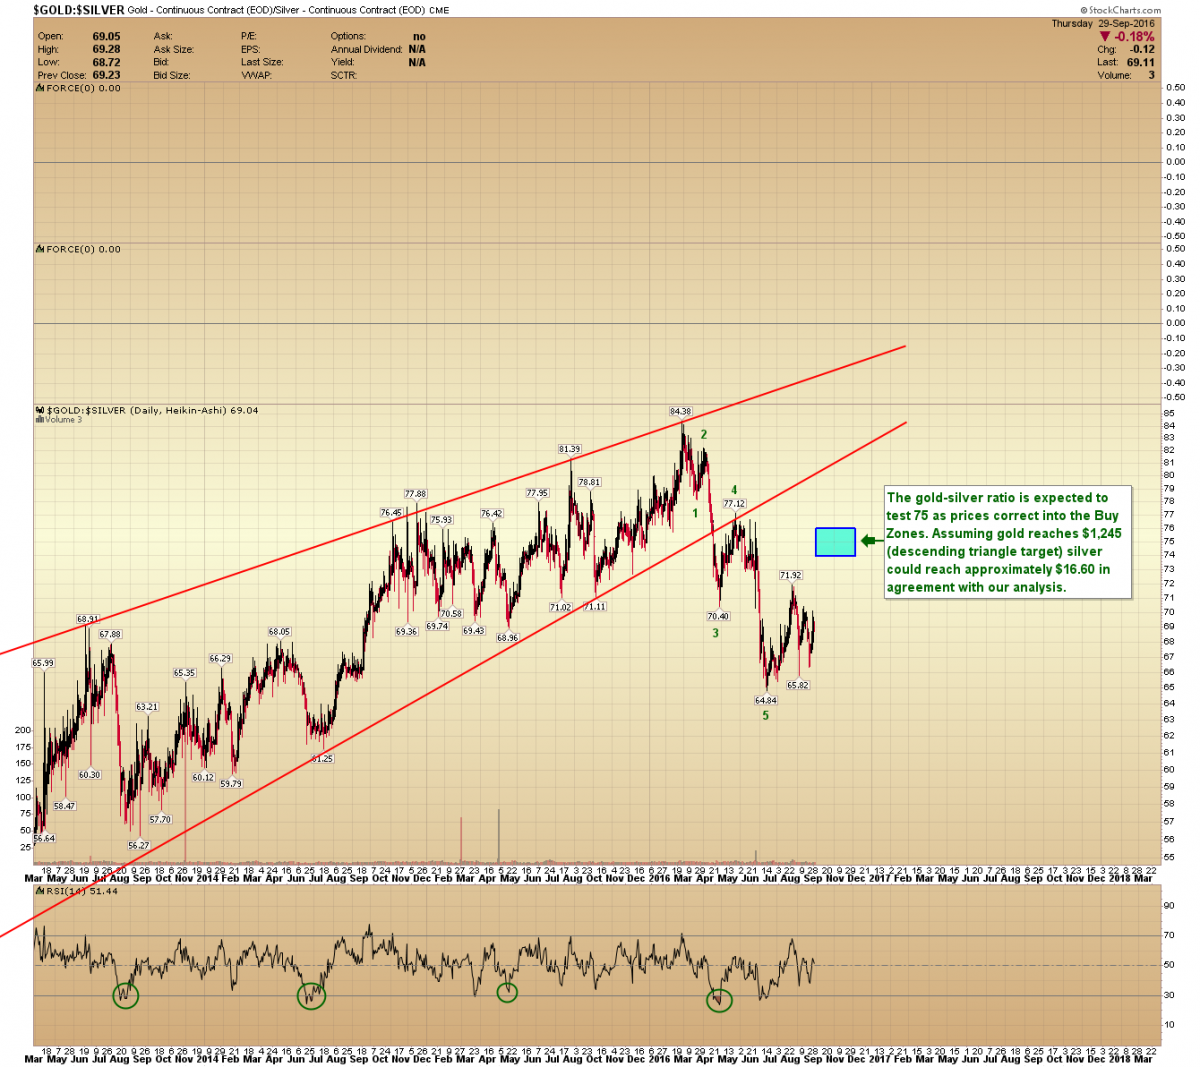The width and height of the screenshot is (1200, 1067).
Task: Click the rightmost green circle on the RSI panel
Action: tap(719, 999)
